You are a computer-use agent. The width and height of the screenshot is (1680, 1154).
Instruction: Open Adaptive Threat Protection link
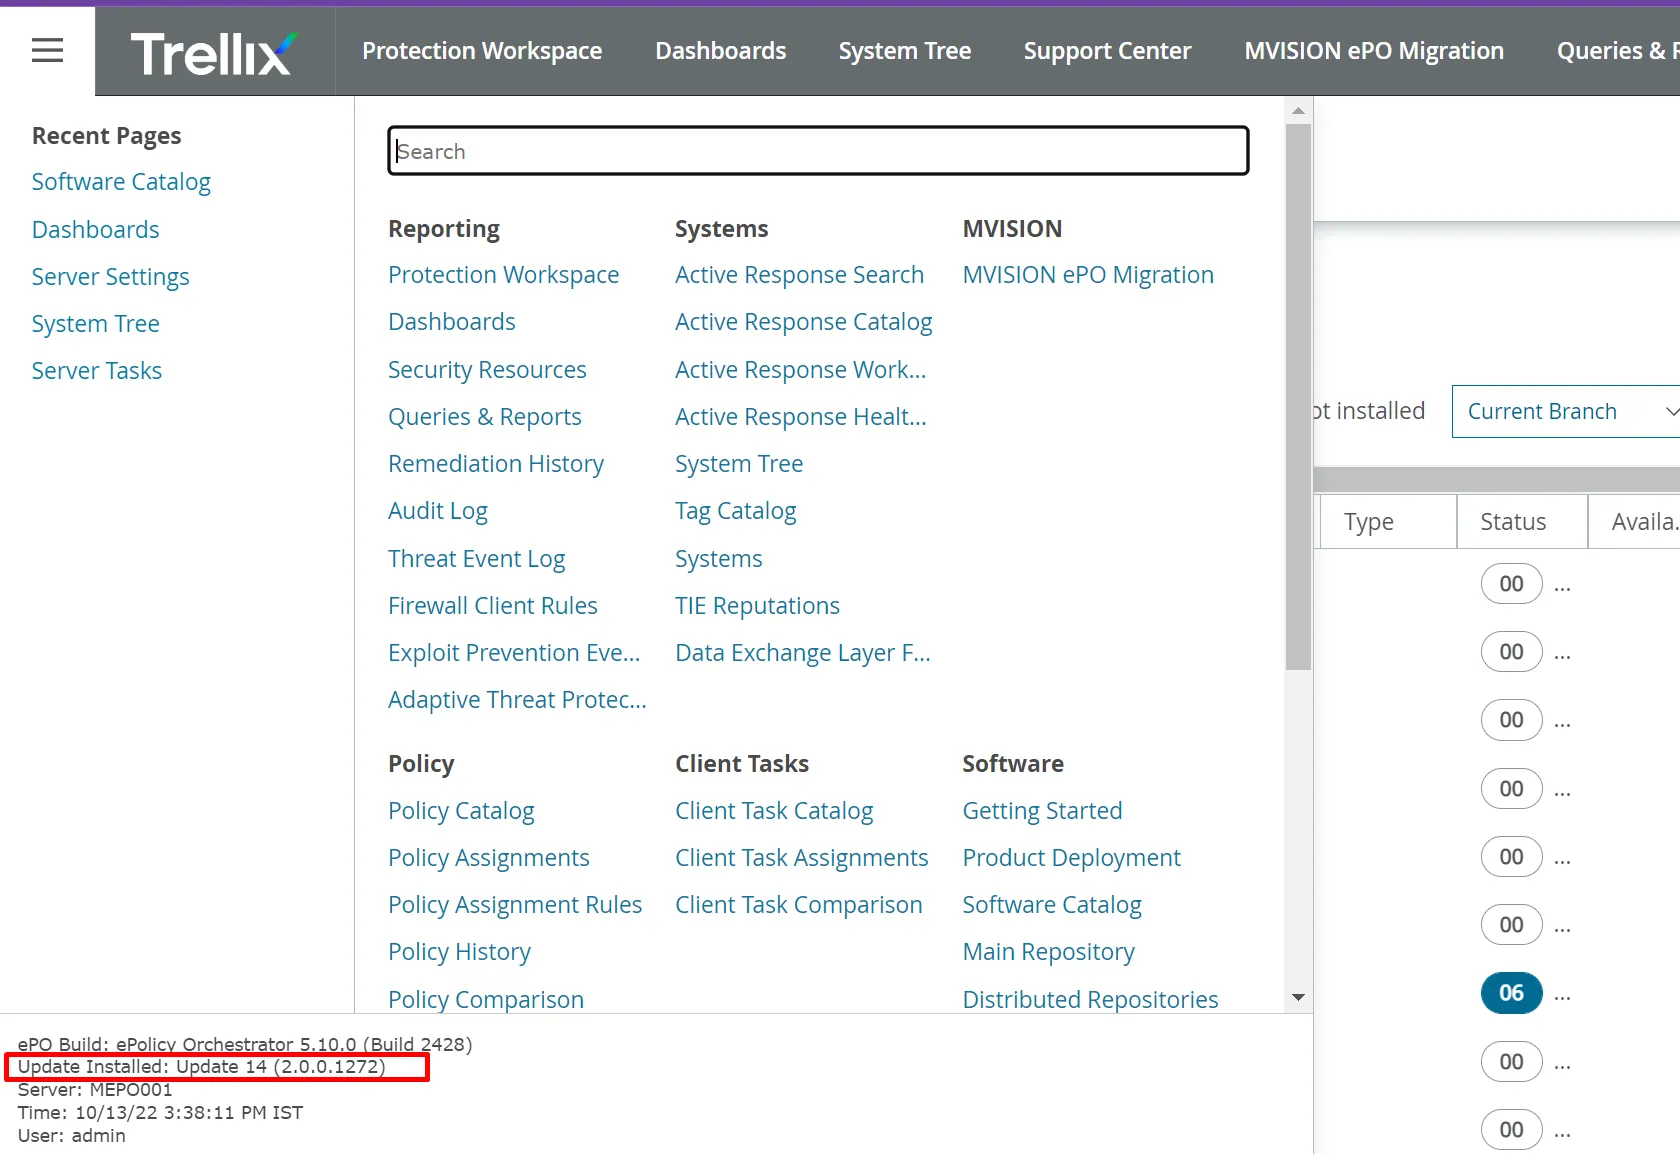tap(517, 700)
